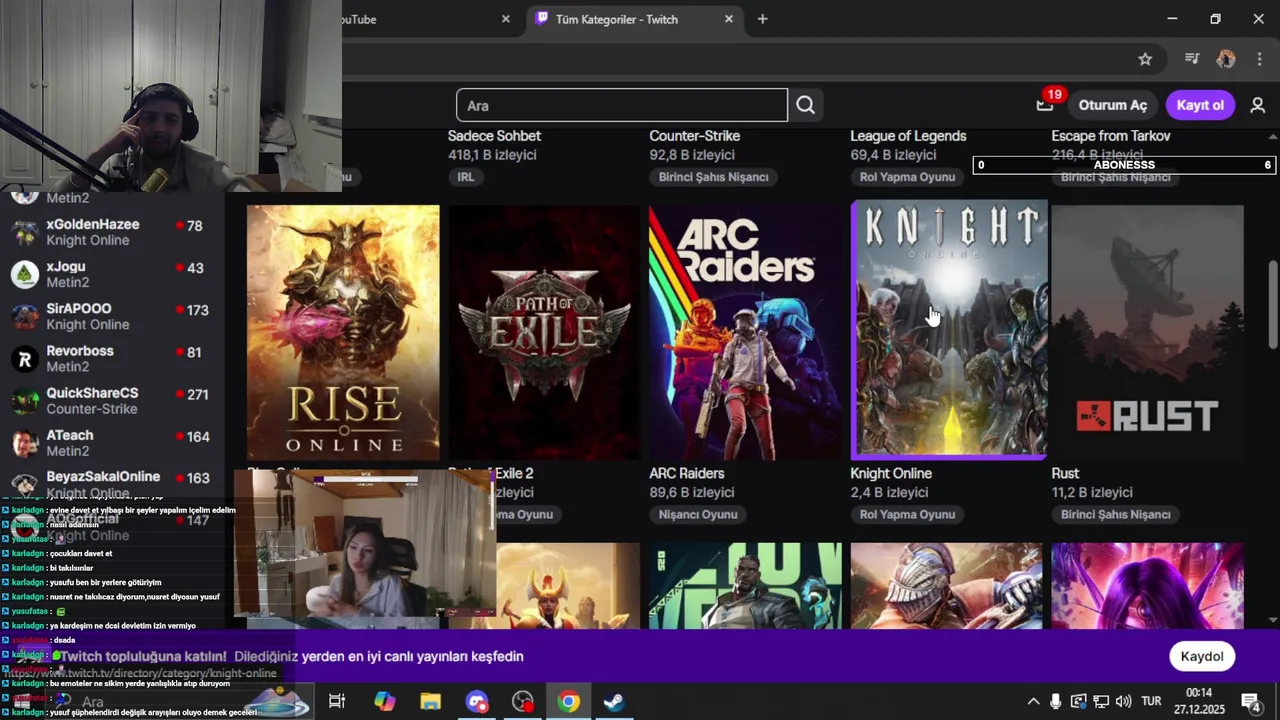Open ARC Raiders title link below cover

point(687,473)
